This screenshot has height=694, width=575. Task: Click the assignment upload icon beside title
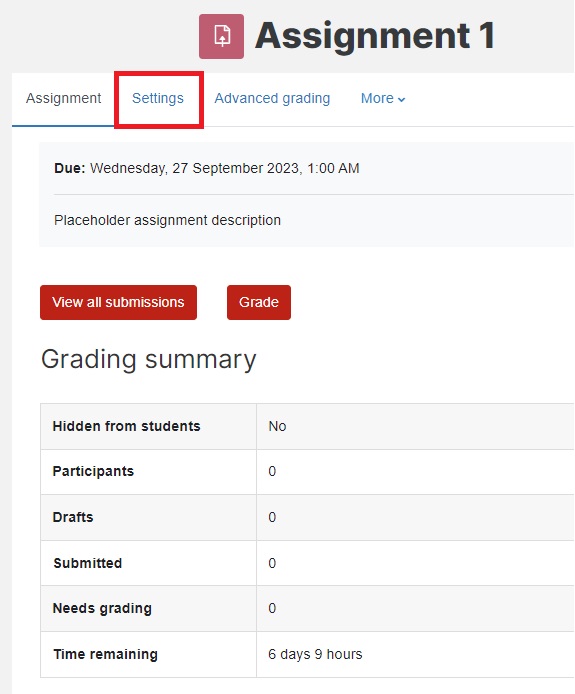tap(221, 36)
